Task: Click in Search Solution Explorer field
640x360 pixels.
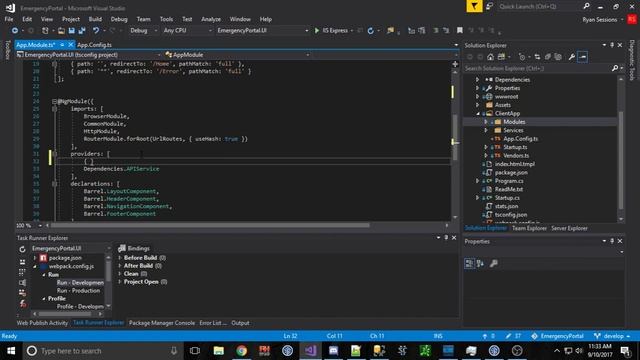Action: pyautogui.click(x=537, y=68)
